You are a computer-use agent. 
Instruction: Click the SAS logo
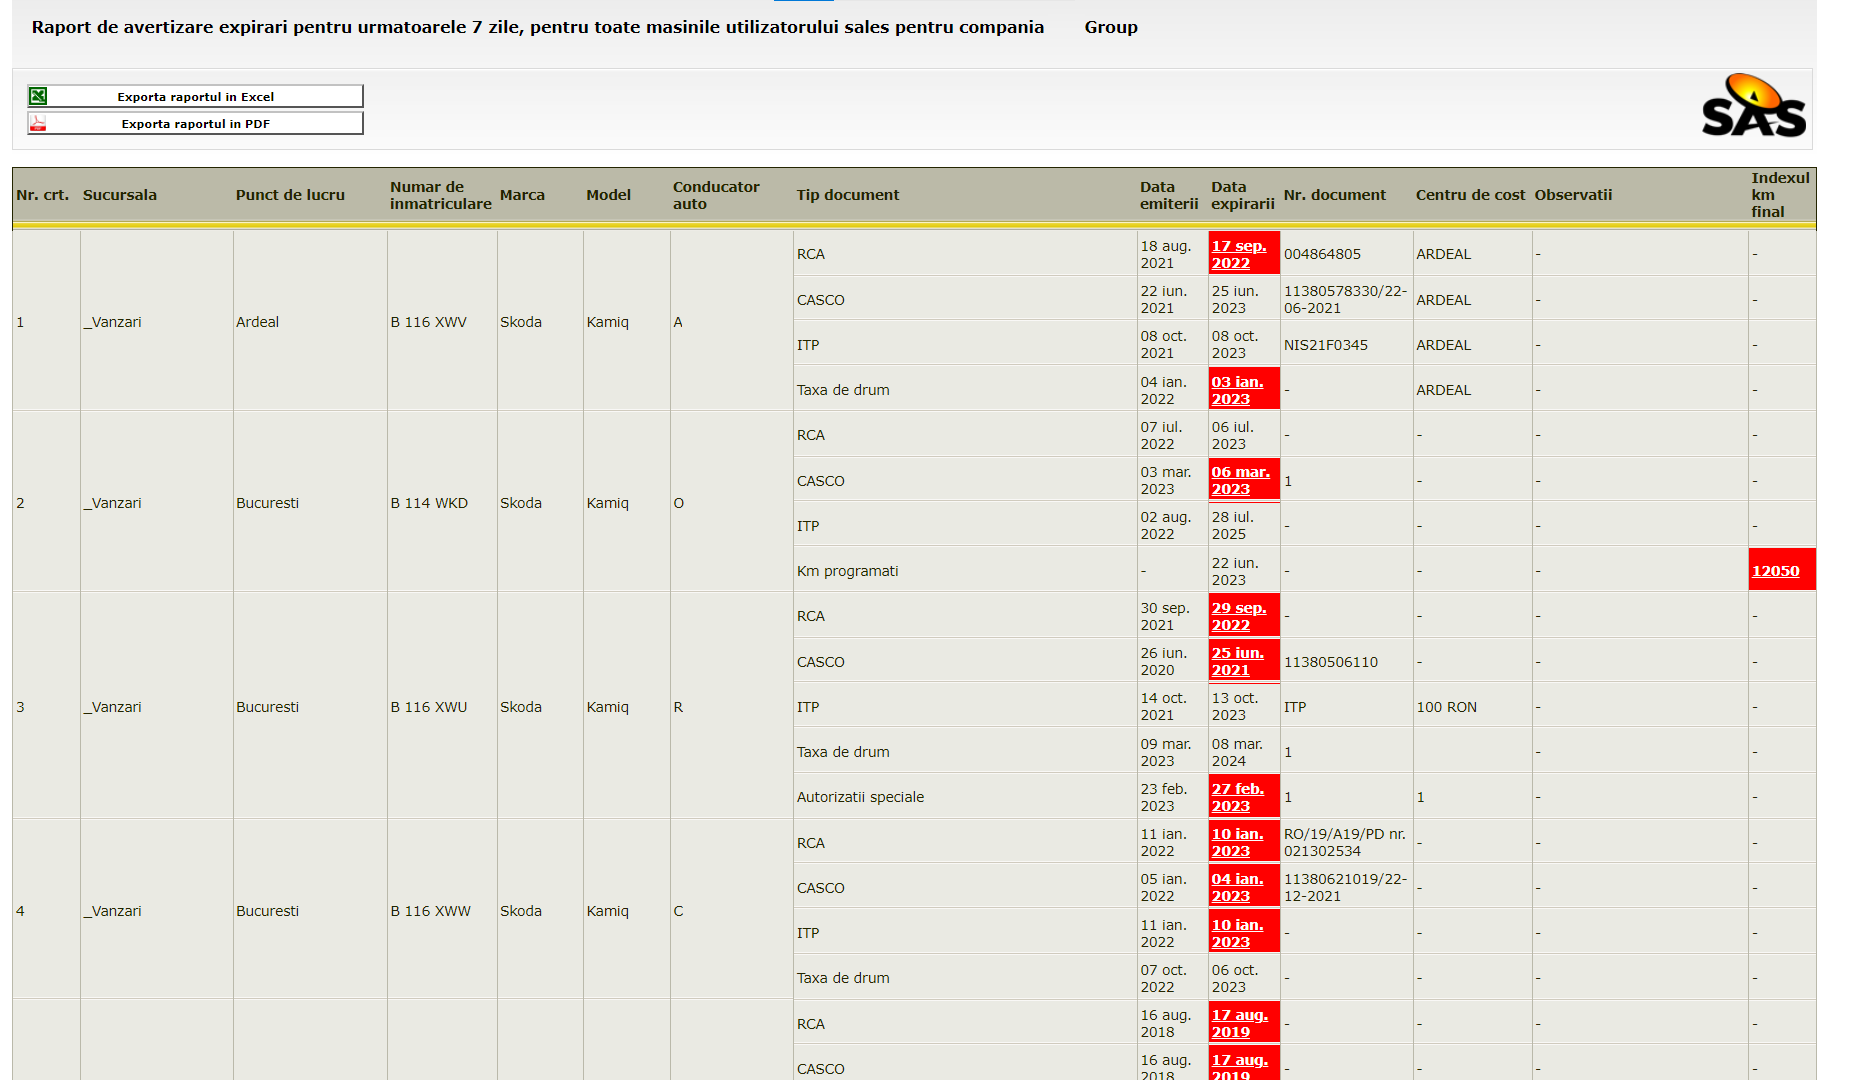[1753, 107]
